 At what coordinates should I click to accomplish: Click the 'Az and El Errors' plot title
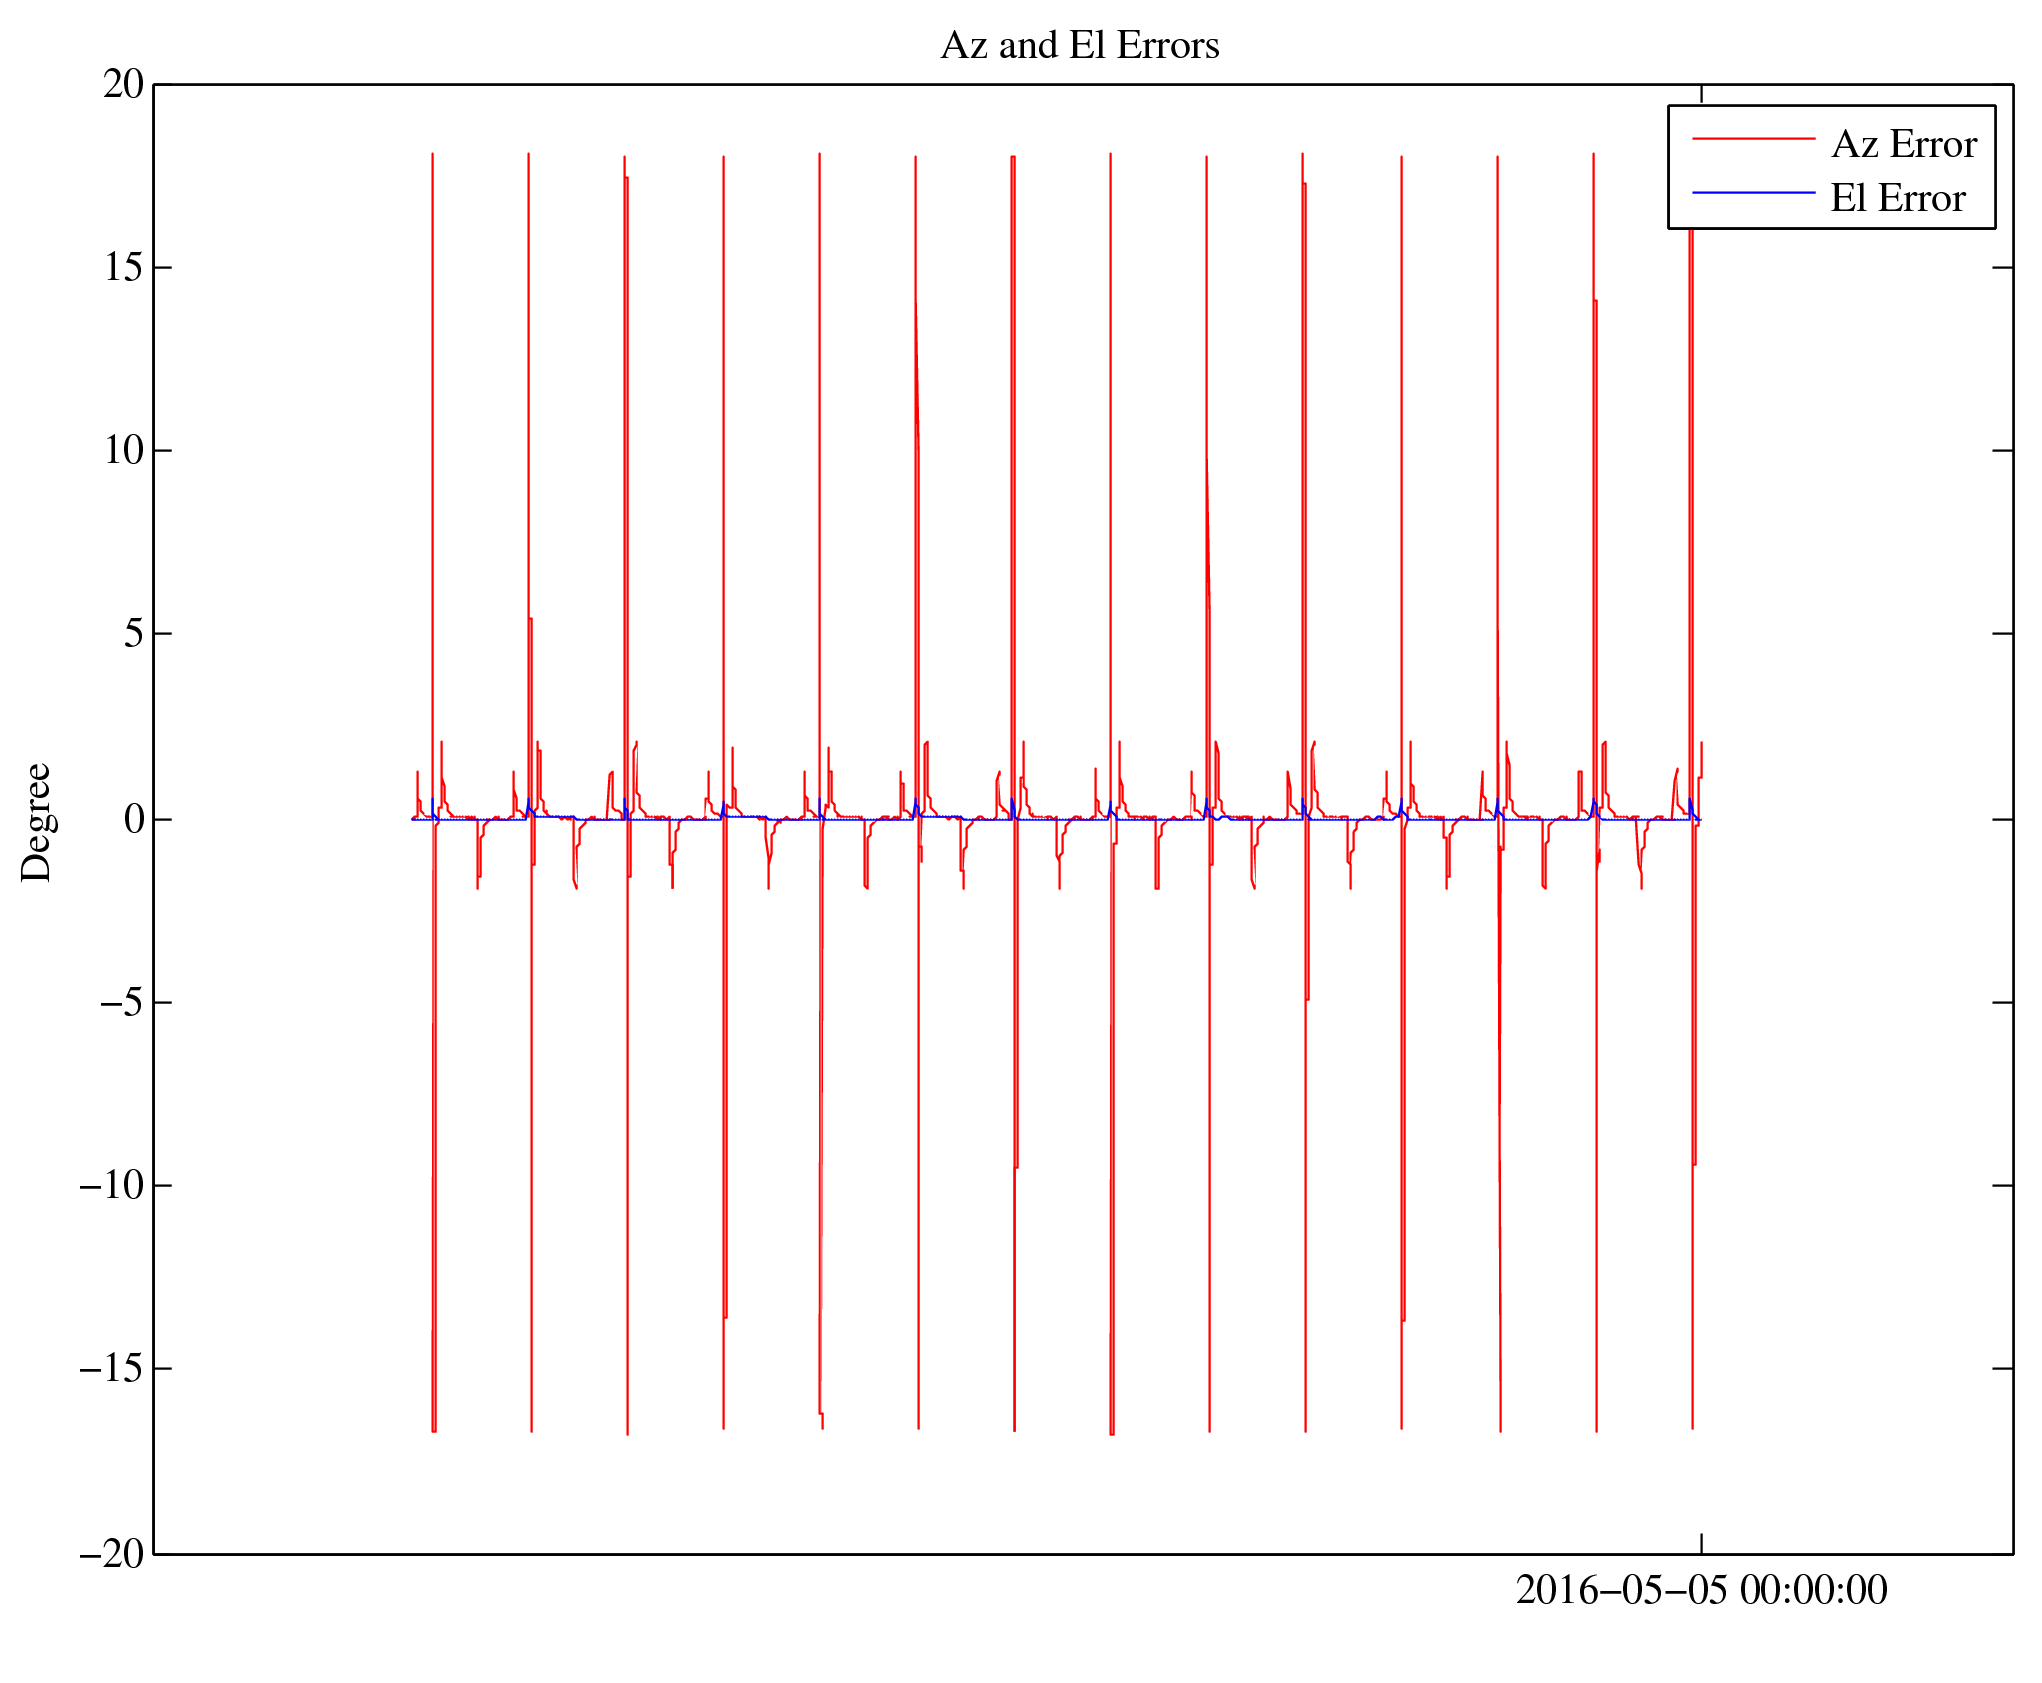[1079, 46]
